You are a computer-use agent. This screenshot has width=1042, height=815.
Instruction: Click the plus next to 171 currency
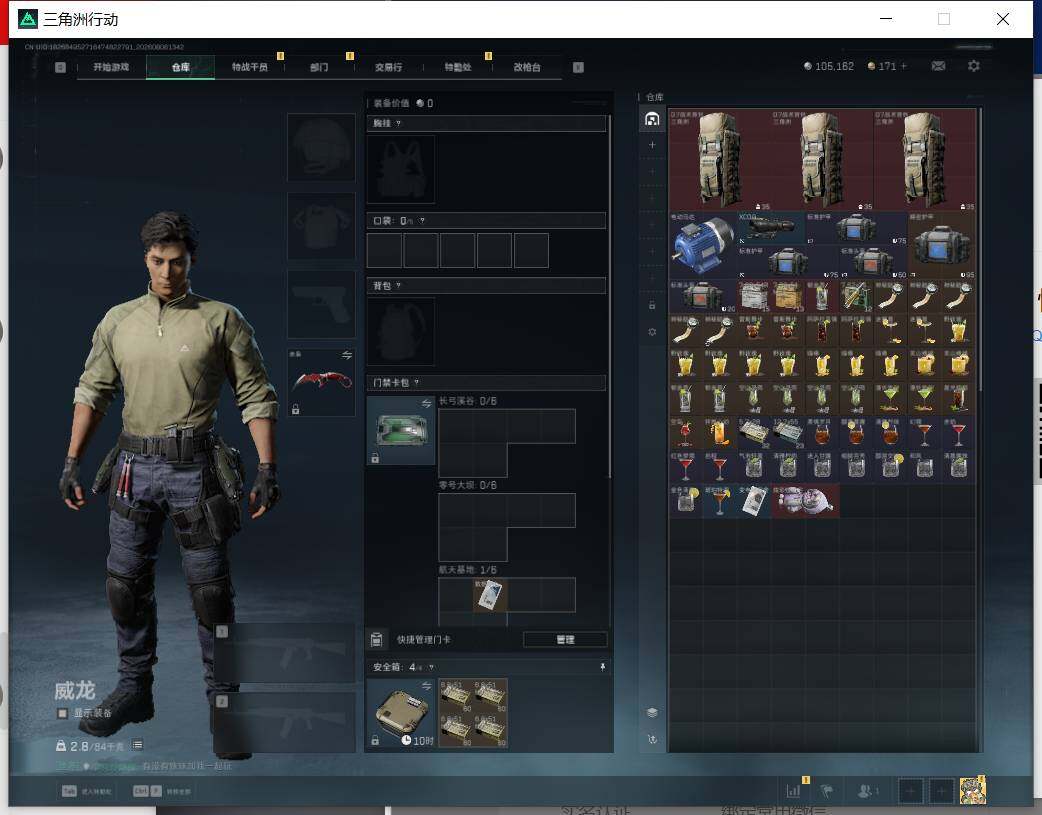tap(903, 66)
